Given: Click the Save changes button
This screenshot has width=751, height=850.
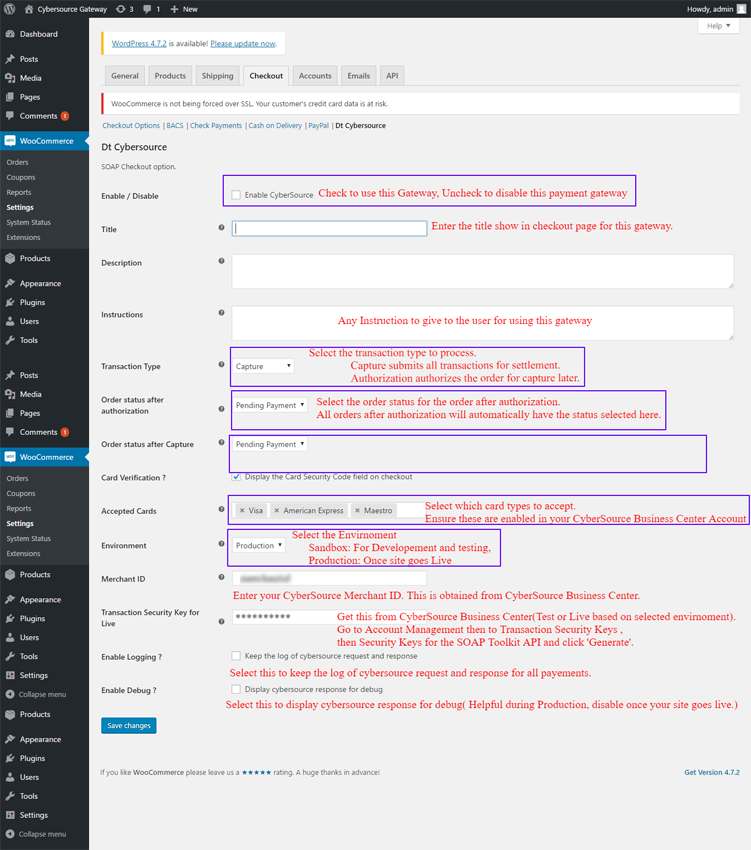Looking at the screenshot, I should coord(129,725).
